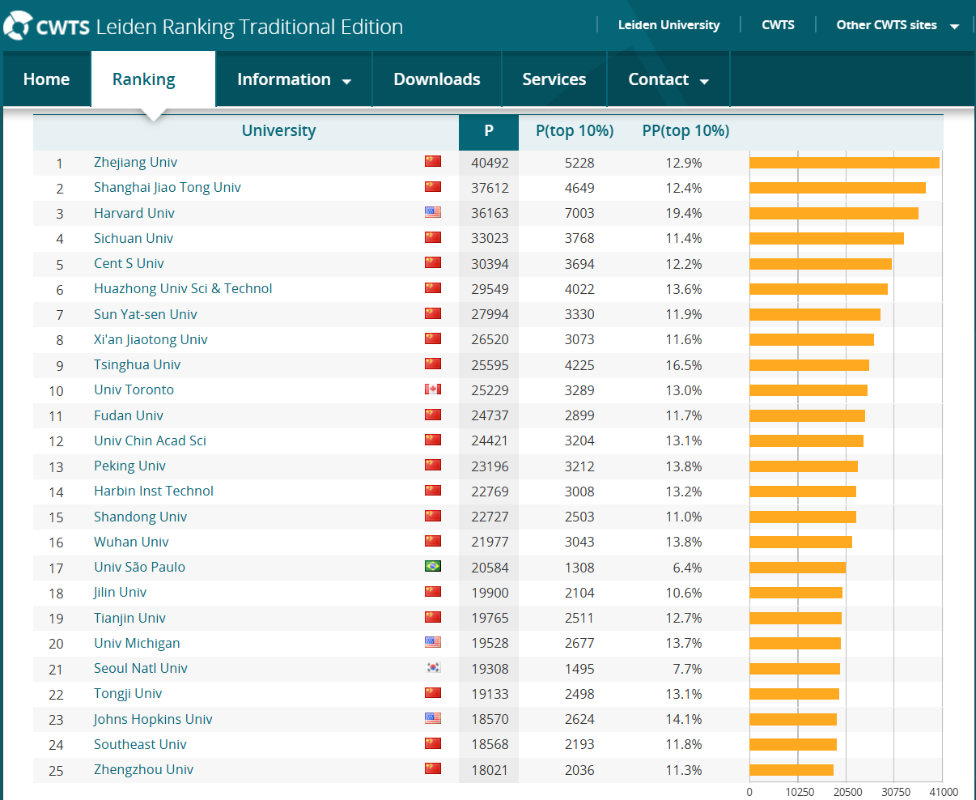Click the Canada flag next to Univ Toronto
Image resolution: width=976 pixels, height=800 pixels.
pyautogui.click(x=433, y=390)
